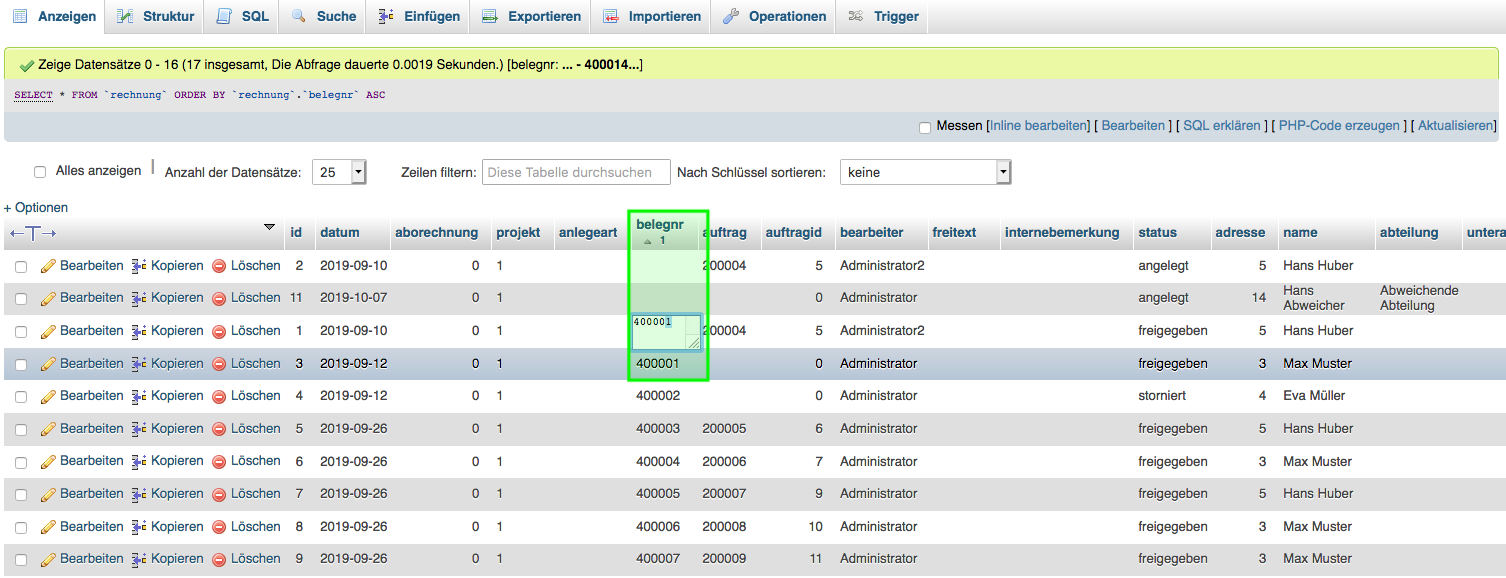Click the pencil edit icon for row id 5

click(x=47, y=430)
